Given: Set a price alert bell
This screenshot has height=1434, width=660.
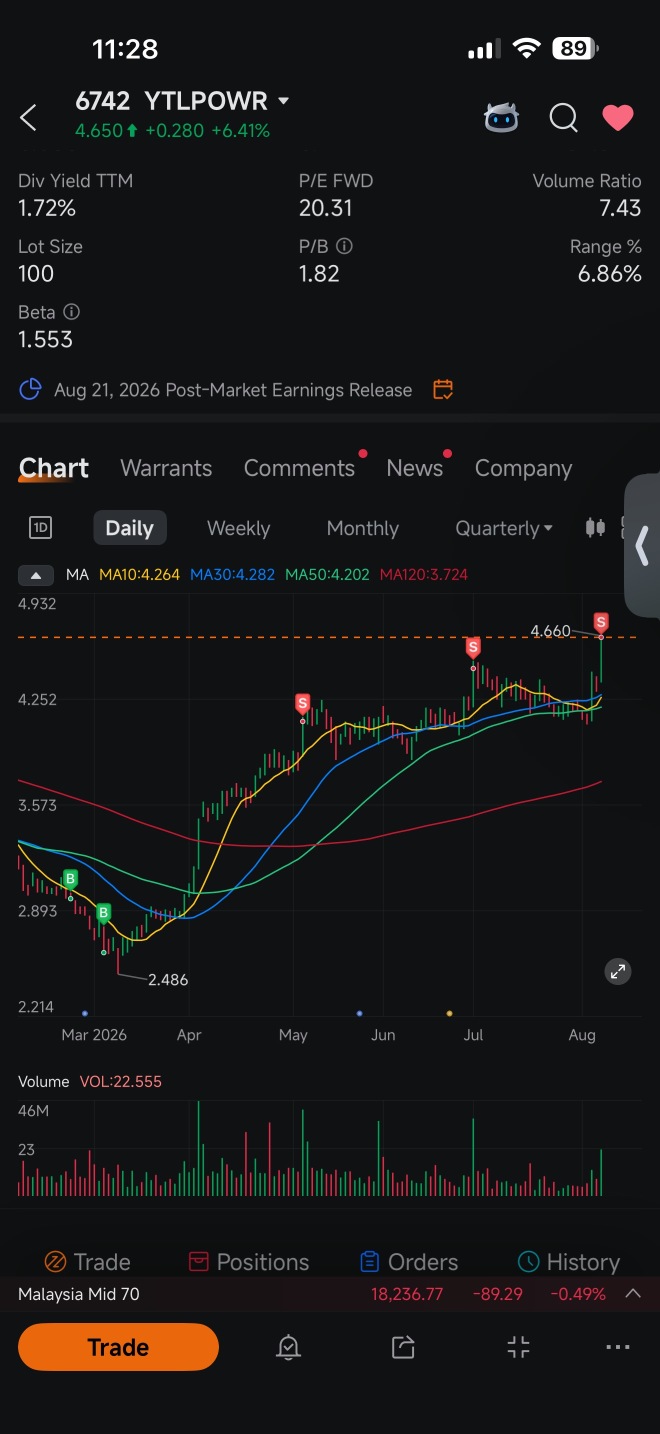Looking at the screenshot, I should point(288,1348).
